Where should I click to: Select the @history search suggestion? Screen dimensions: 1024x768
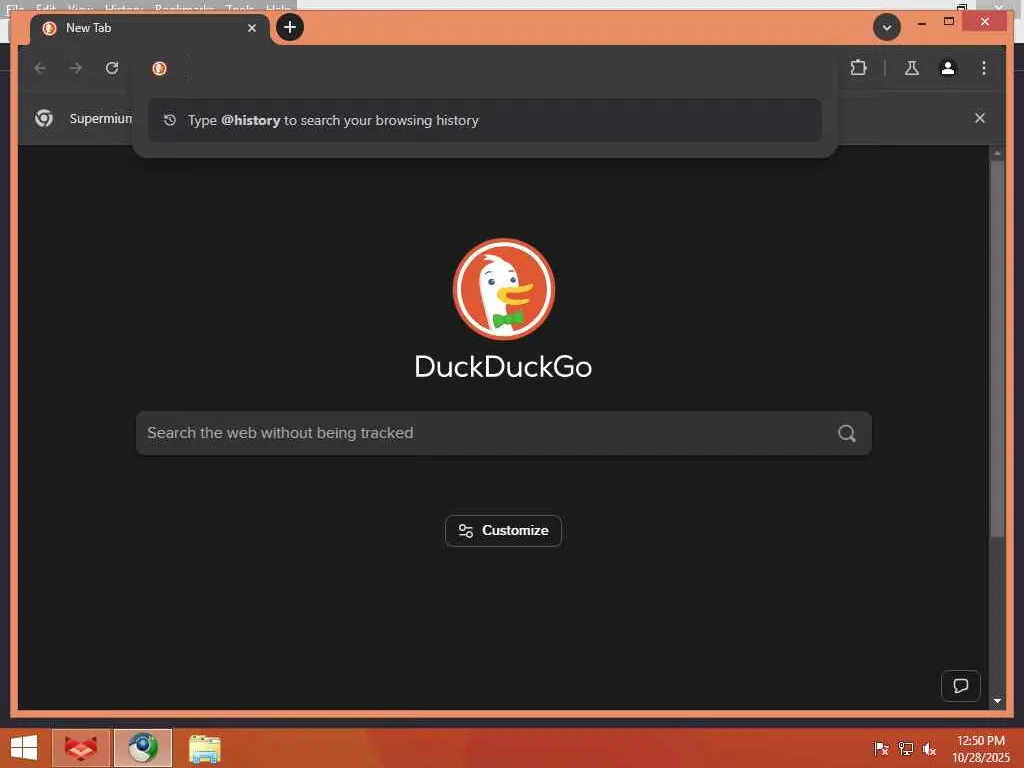[485, 120]
